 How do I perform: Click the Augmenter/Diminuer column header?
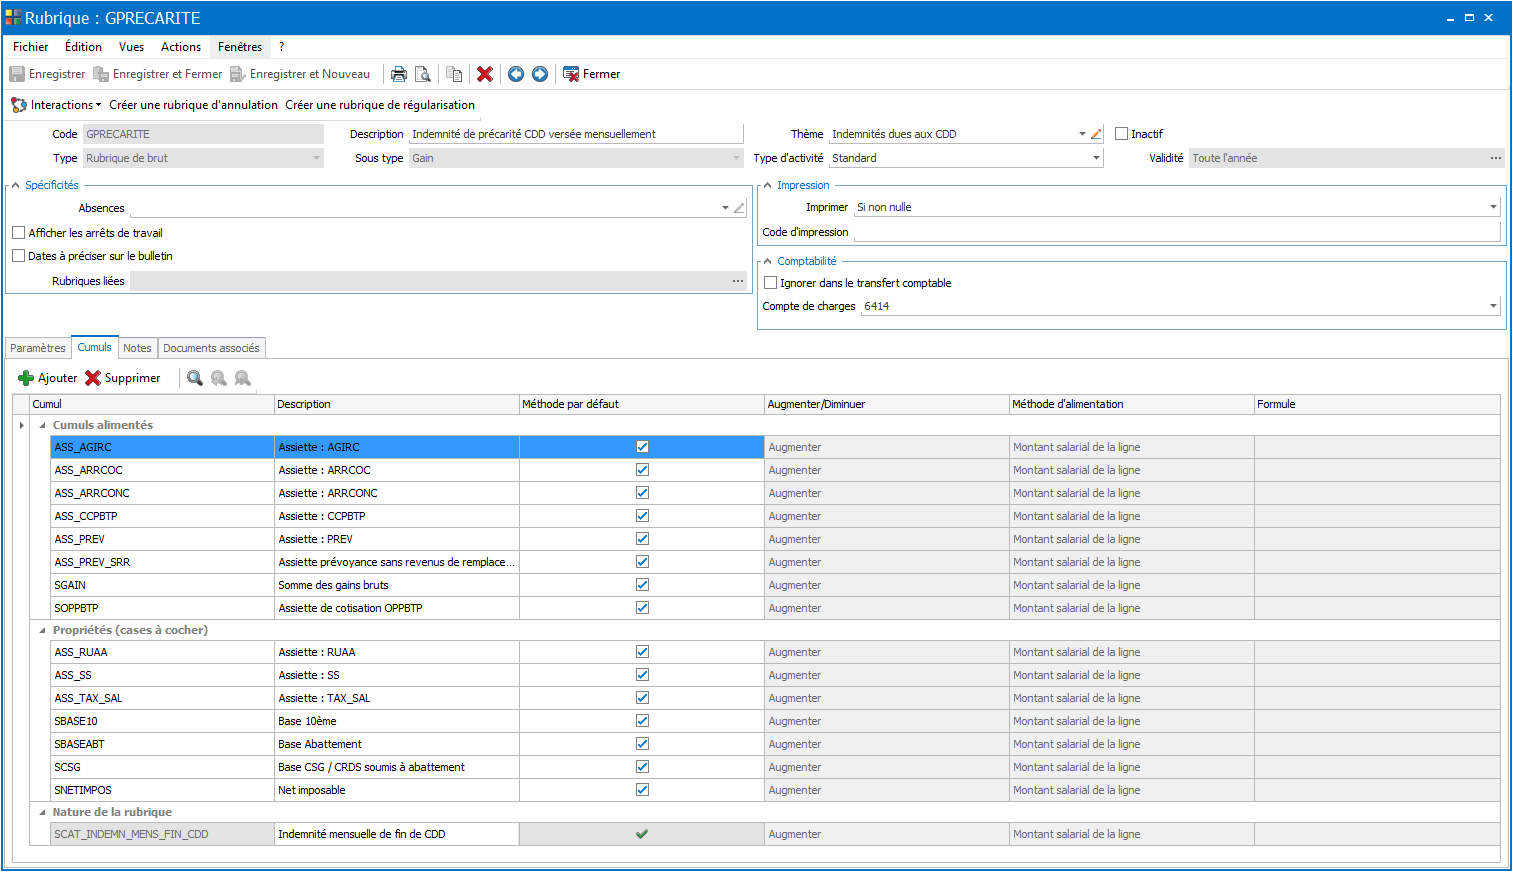pos(887,404)
